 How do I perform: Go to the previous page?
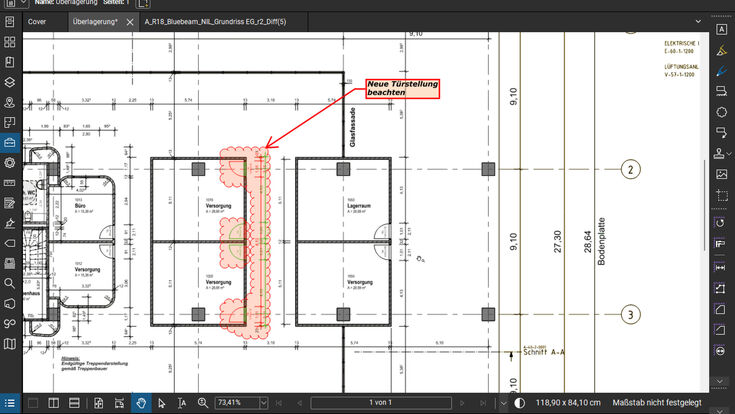(300, 403)
